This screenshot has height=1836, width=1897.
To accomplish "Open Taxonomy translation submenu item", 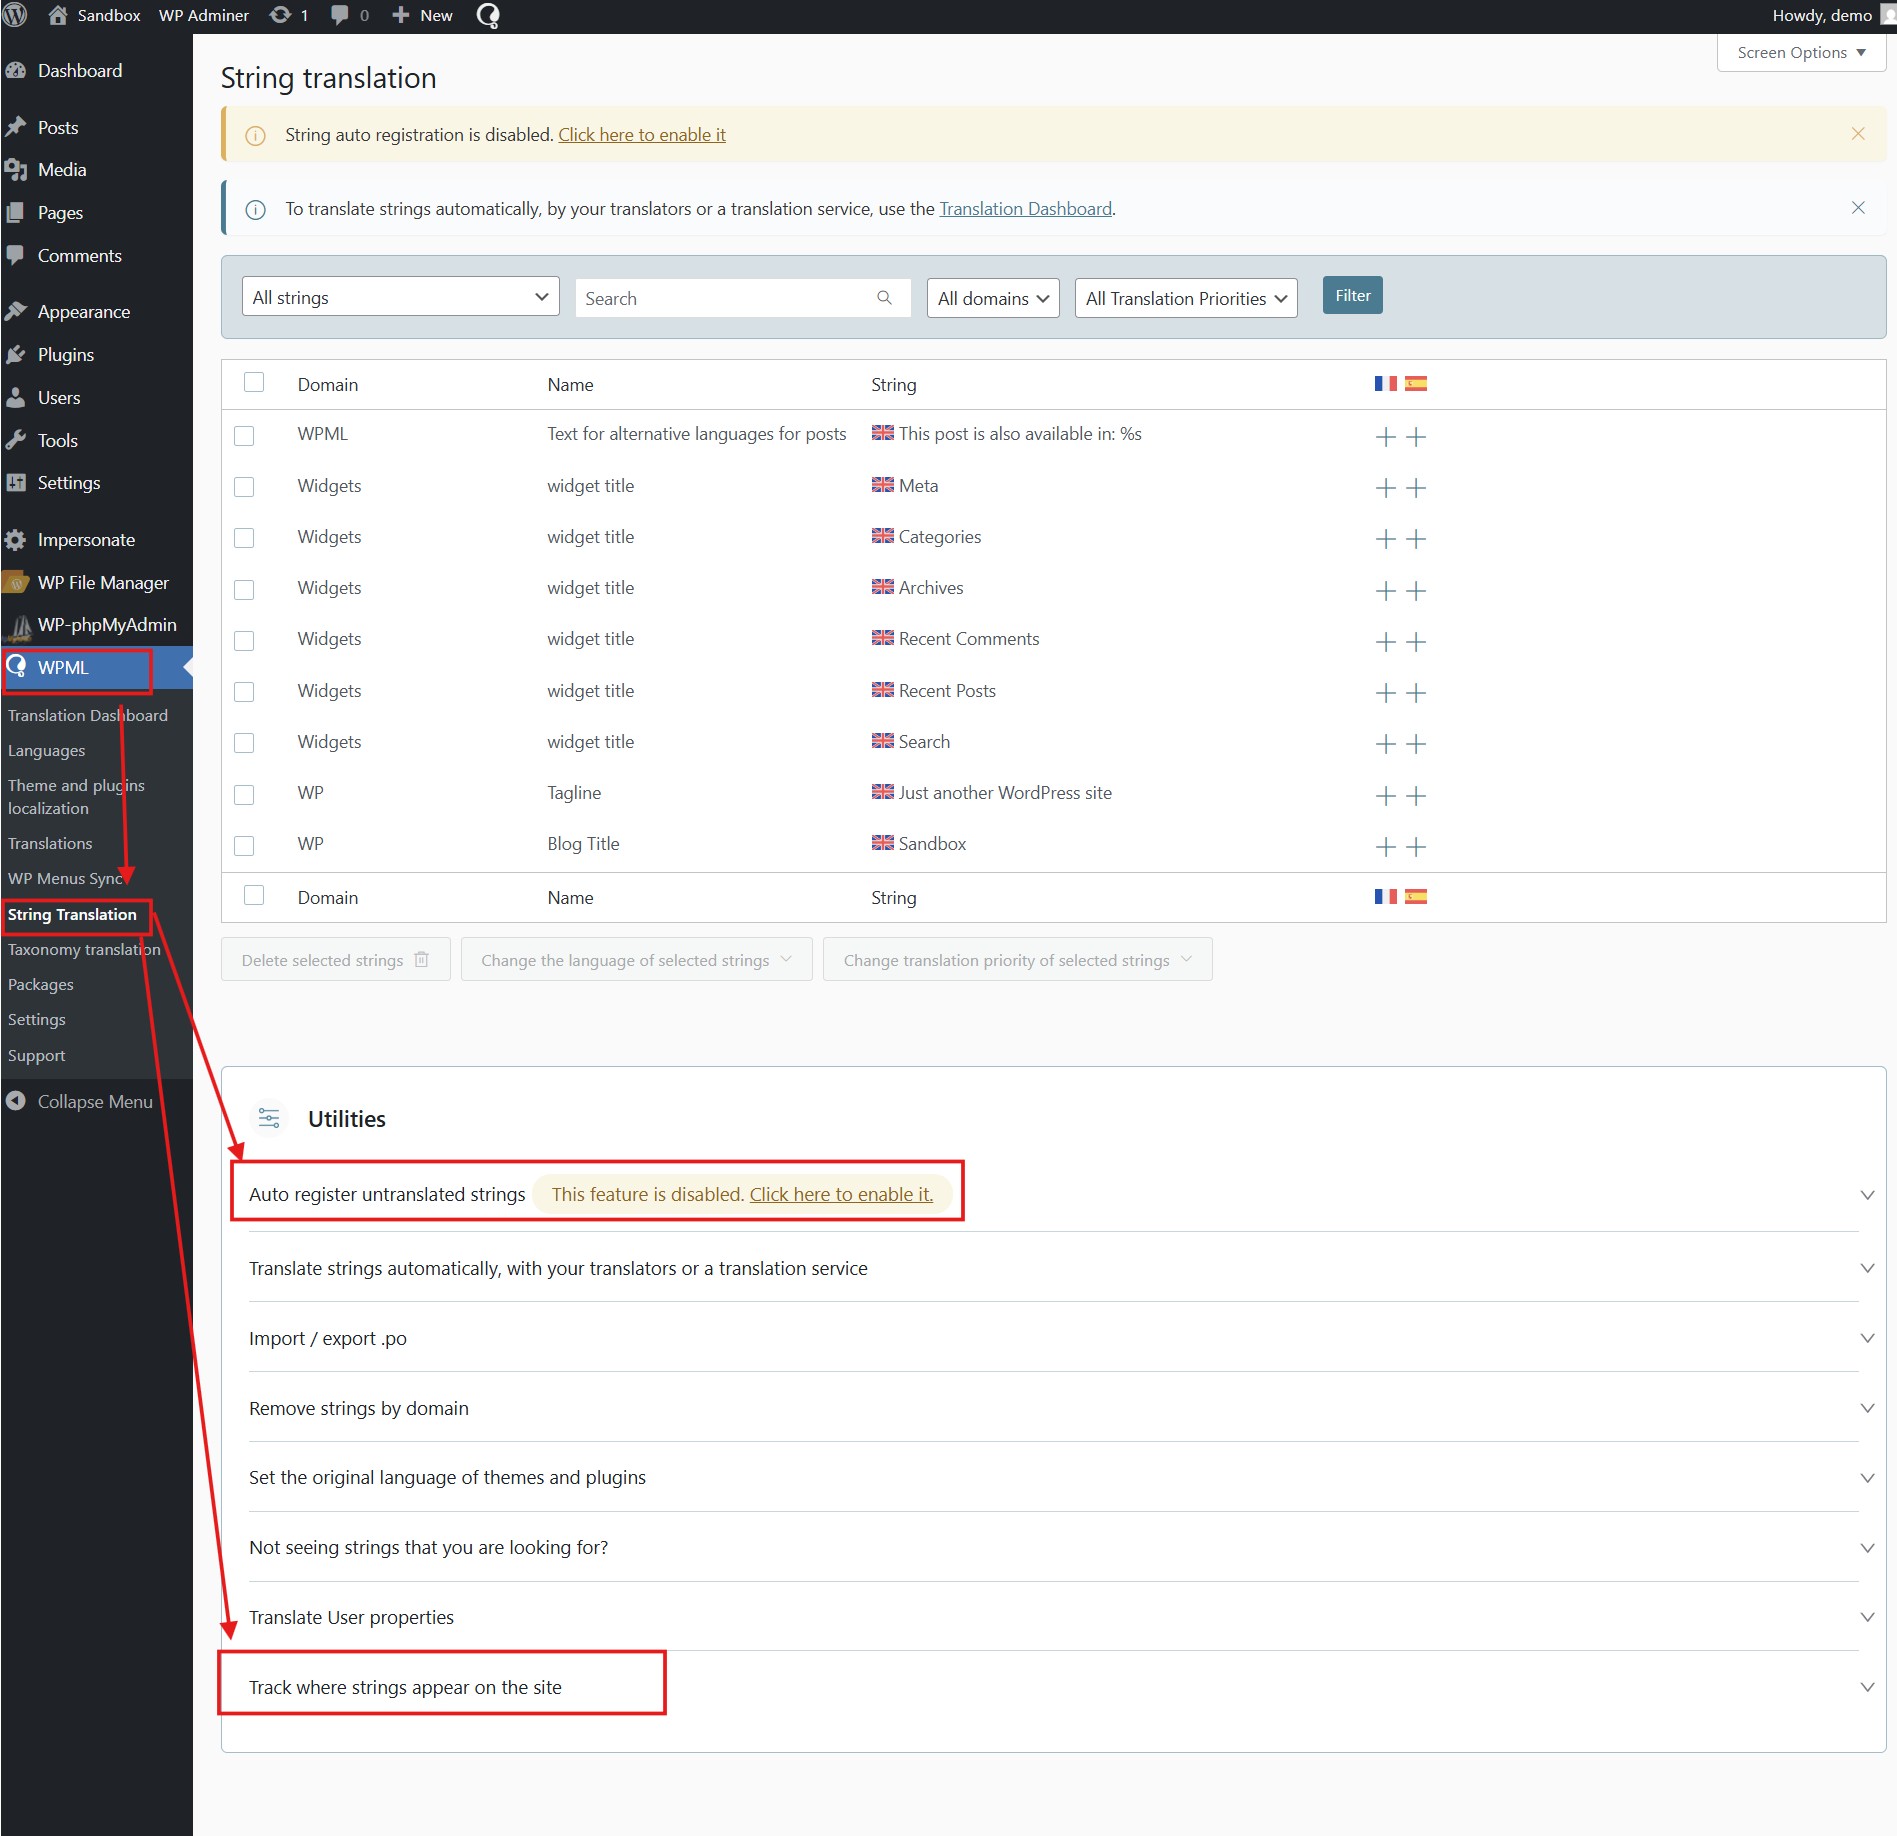I will 84,949.
